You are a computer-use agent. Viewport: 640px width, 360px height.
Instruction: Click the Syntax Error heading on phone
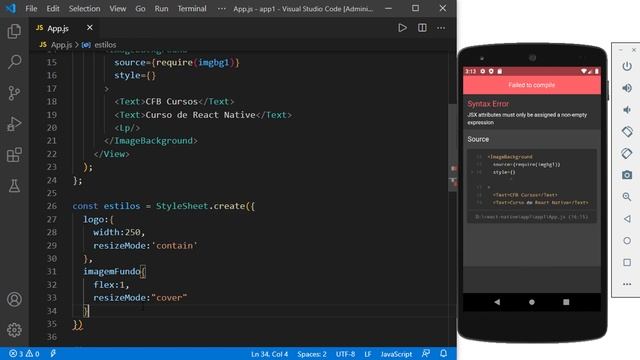click(x=488, y=104)
